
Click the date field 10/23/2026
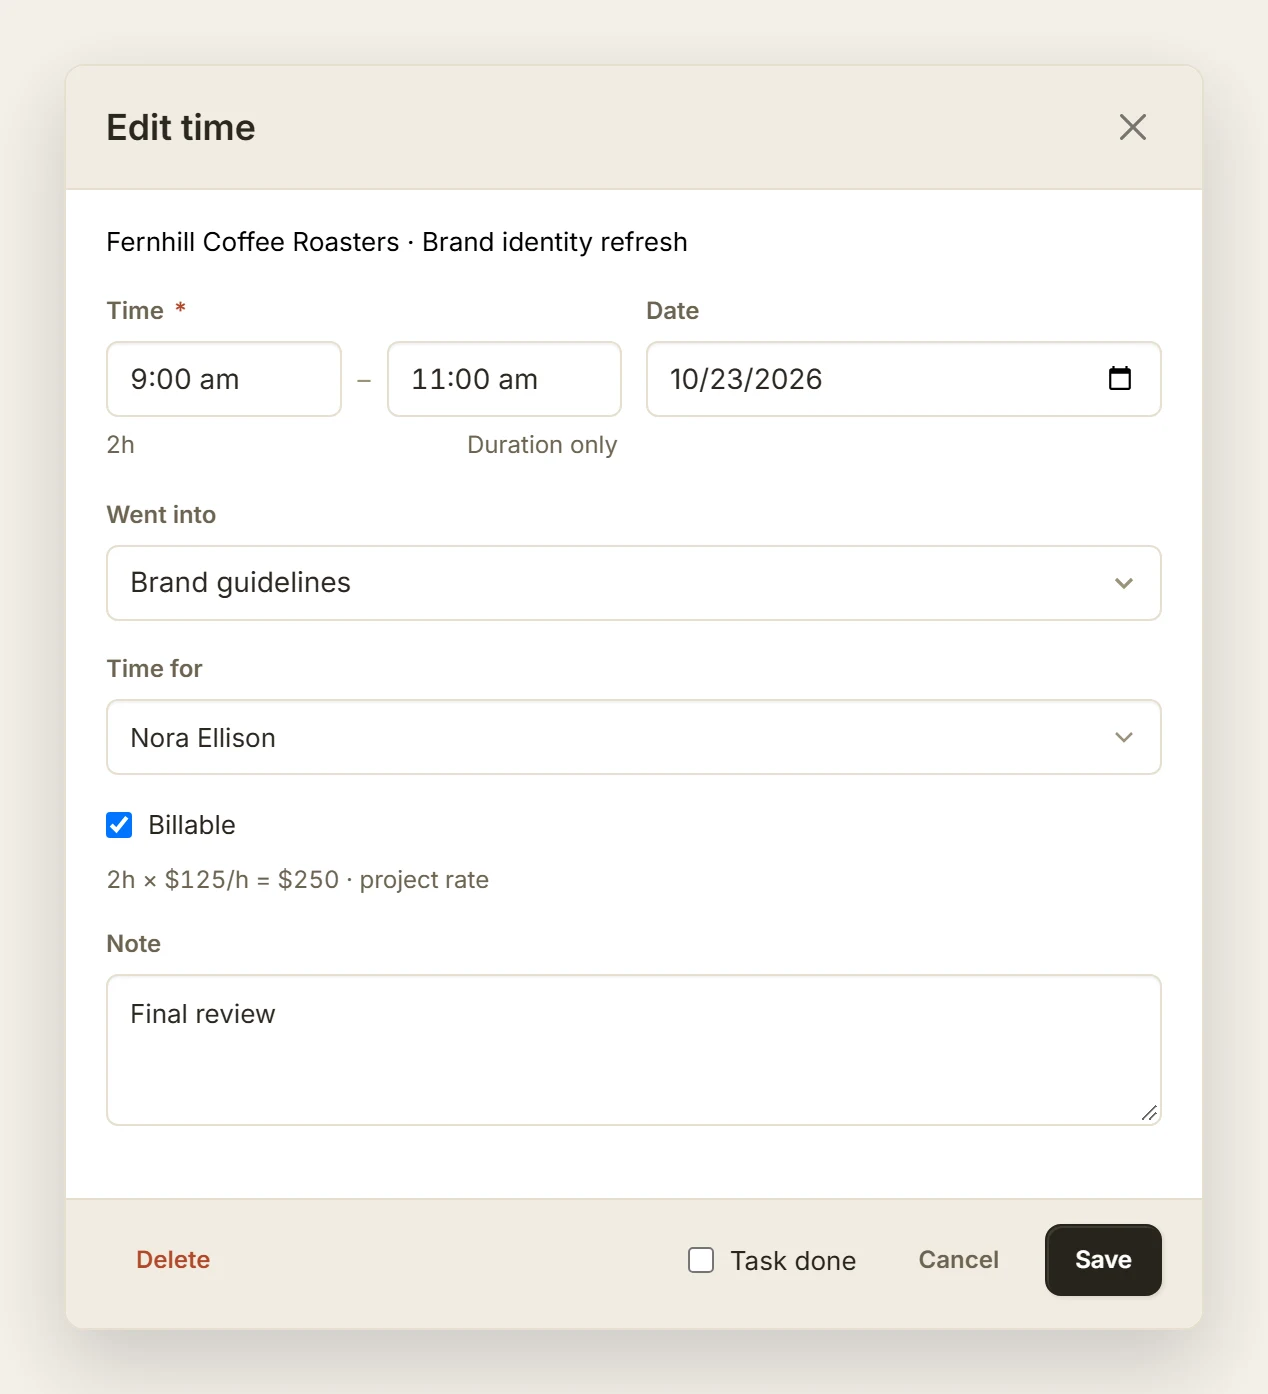[x=903, y=379]
